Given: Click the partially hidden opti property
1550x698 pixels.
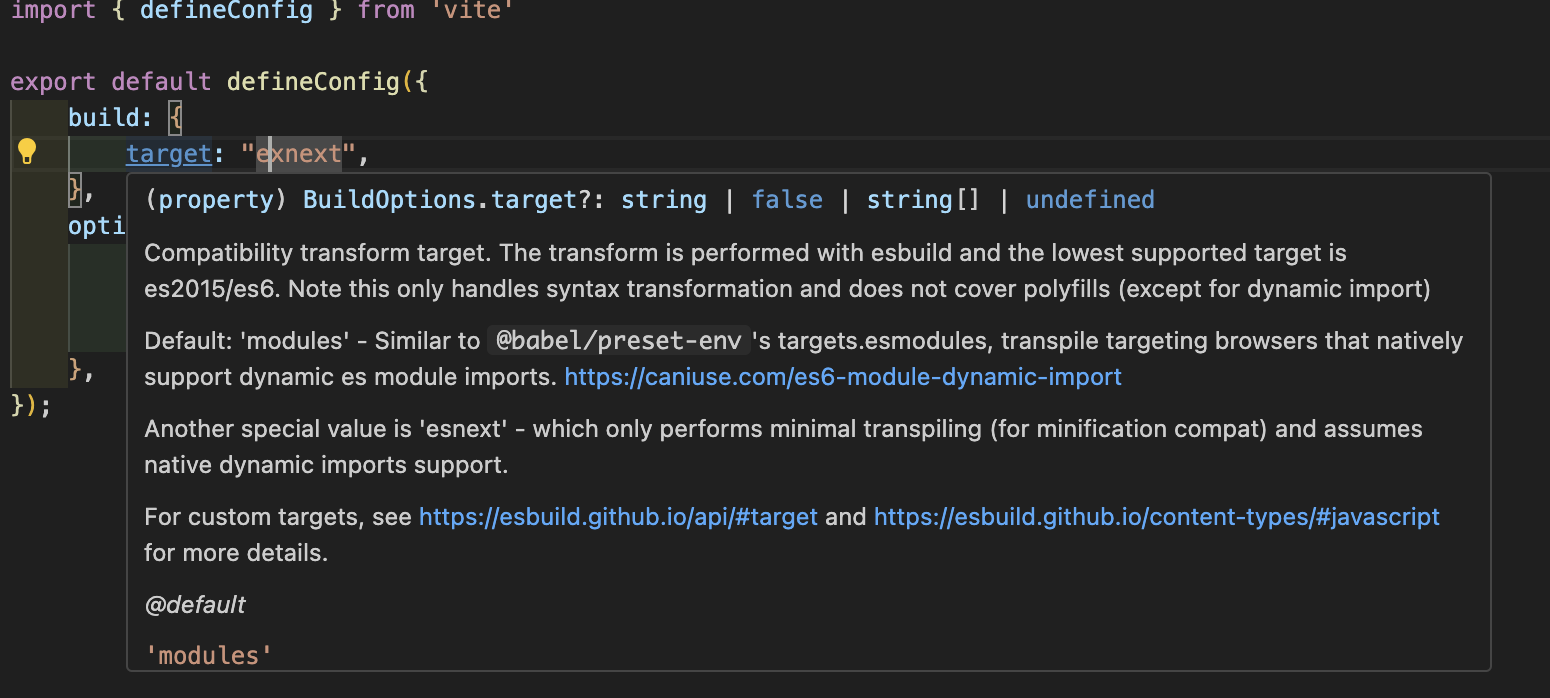Looking at the screenshot, I should point(96,226).
